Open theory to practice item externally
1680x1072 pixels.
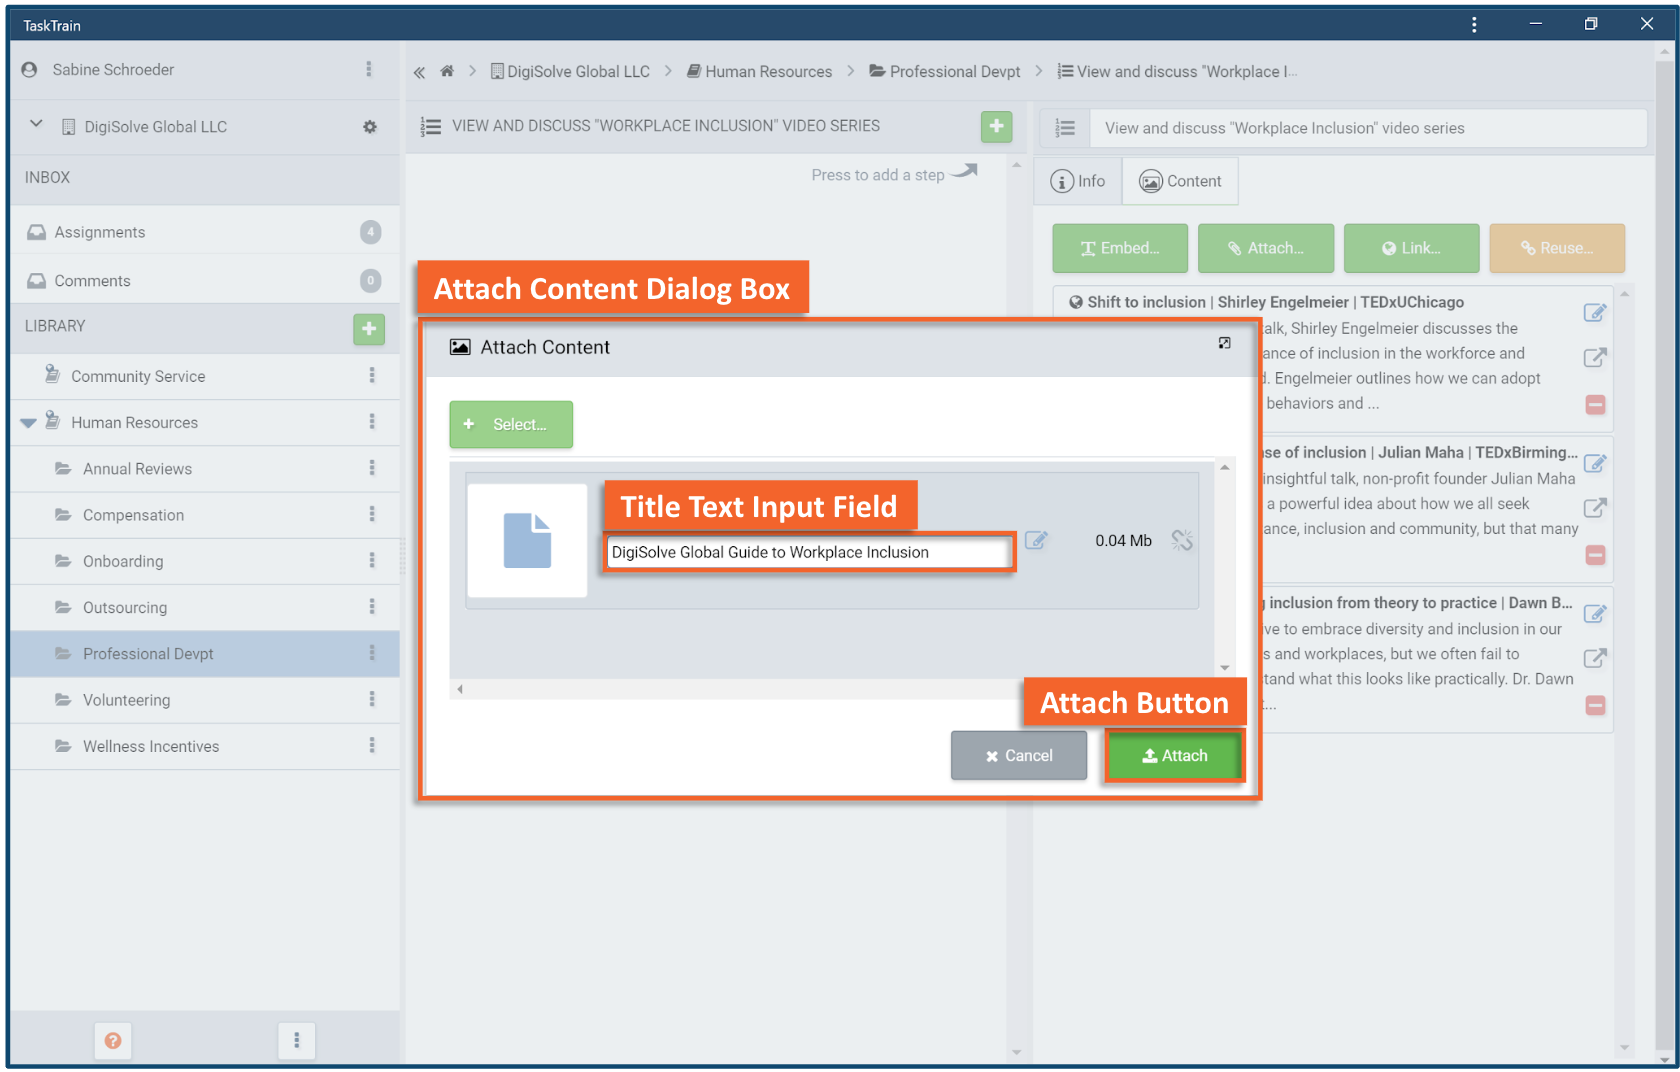pyautogui.click(x=1595, y=657)
